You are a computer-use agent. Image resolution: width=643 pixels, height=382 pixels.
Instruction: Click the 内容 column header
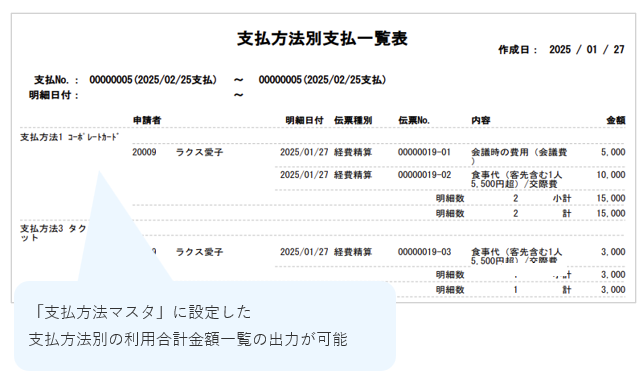[481, 121]
